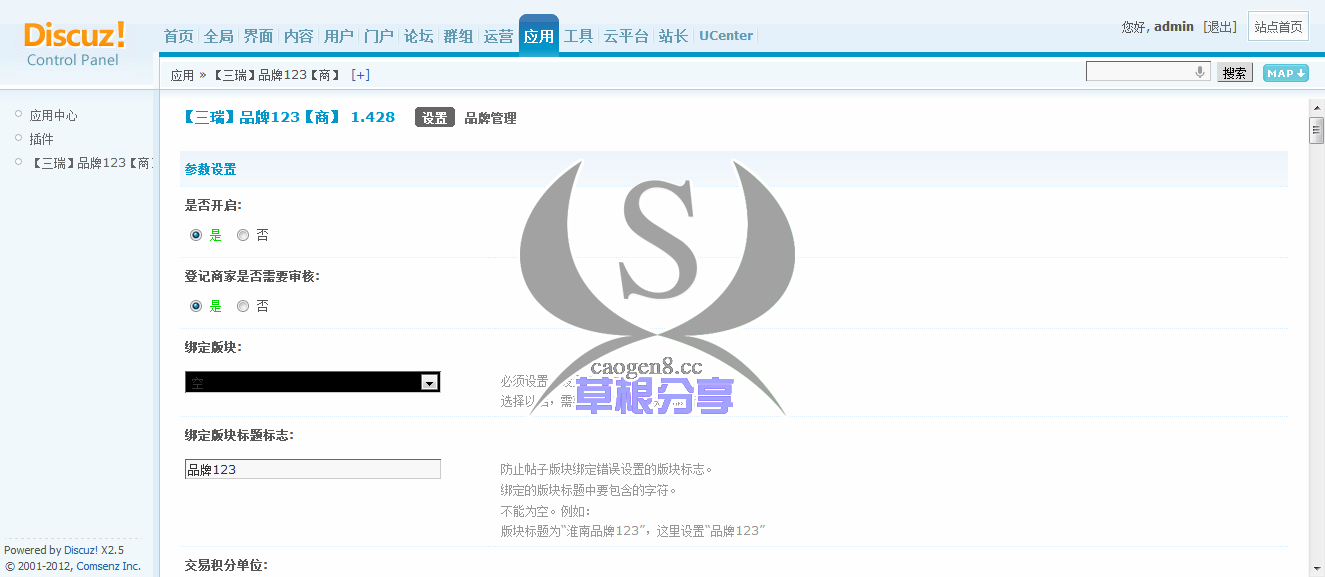Click inside the 绑定版块标题标志 input field
Image resolution: width=1325 pixels, height=577 pixels.
[312, 468]
